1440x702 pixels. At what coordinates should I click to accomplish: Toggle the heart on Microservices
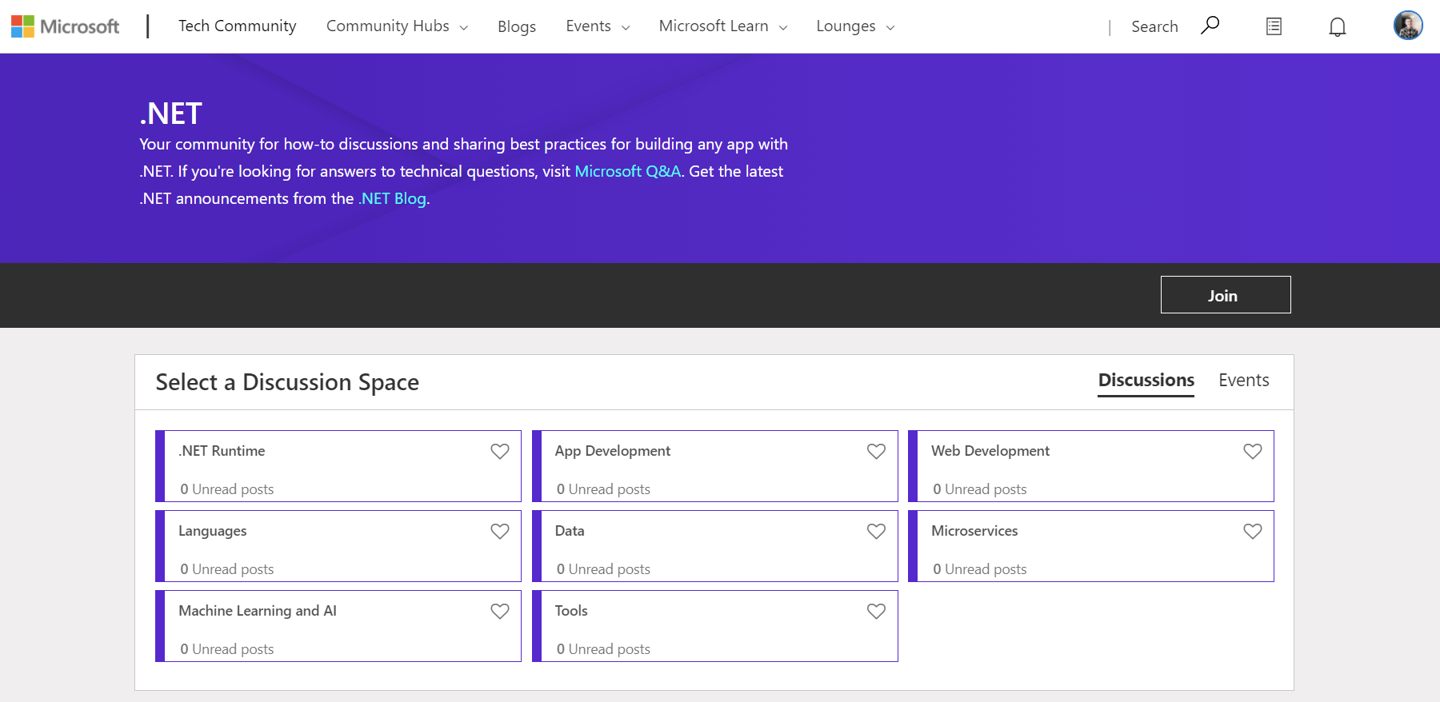[x=1252, y=531]
